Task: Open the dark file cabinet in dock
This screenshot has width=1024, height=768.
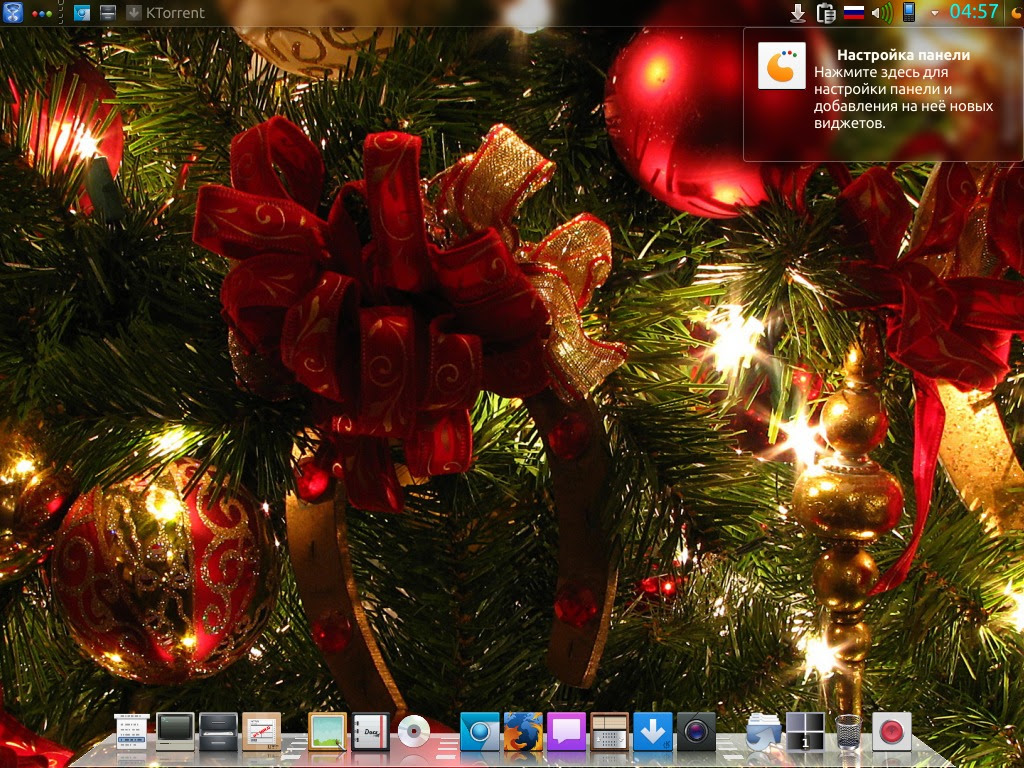Action: [218, 731]
